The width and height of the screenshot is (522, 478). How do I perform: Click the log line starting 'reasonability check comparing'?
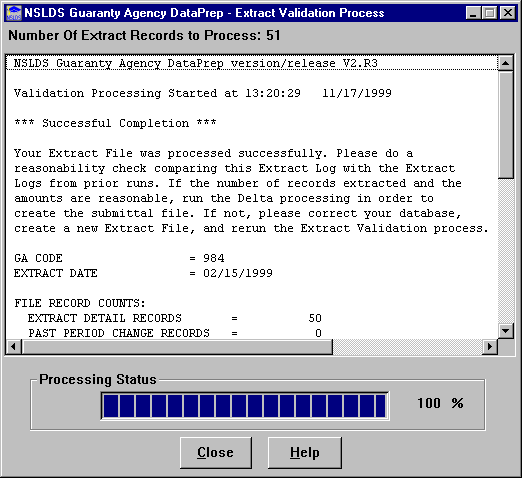[234, 168]
